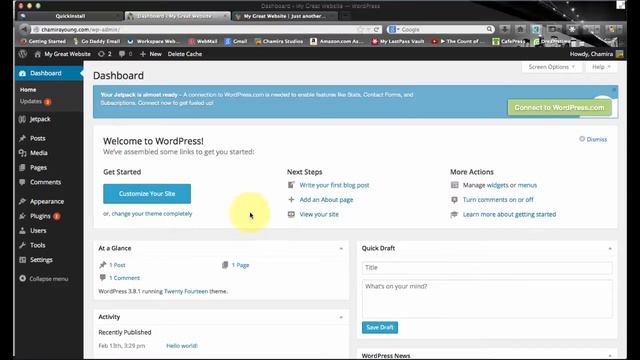This screenshot has height=360, width=640.
Task: Click the Plugins sidebar icon
Action: tap(22, 216)
